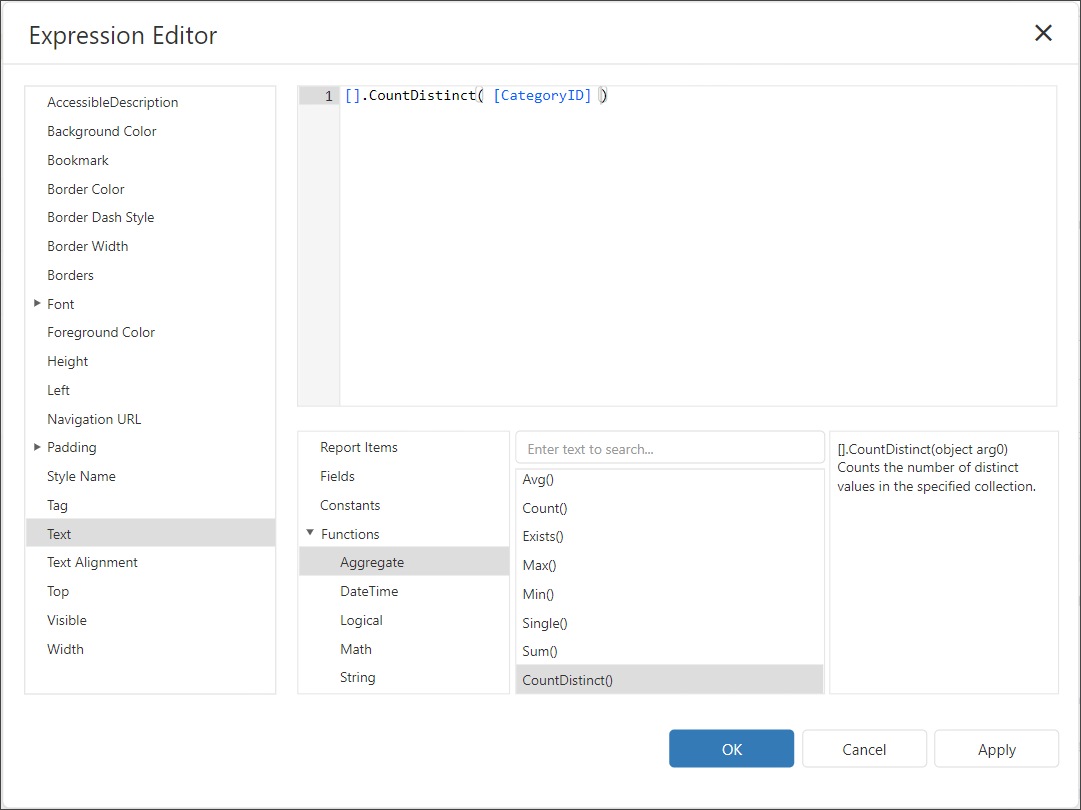The image size is (1081, 810).
Task: Select the Height property
Action: [x=150, y=361]
